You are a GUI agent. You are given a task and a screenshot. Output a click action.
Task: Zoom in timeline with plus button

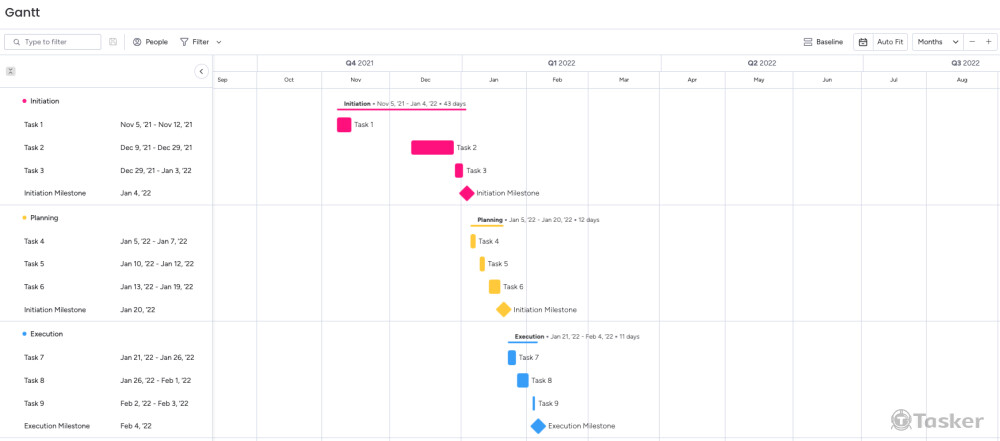point(989,42)
